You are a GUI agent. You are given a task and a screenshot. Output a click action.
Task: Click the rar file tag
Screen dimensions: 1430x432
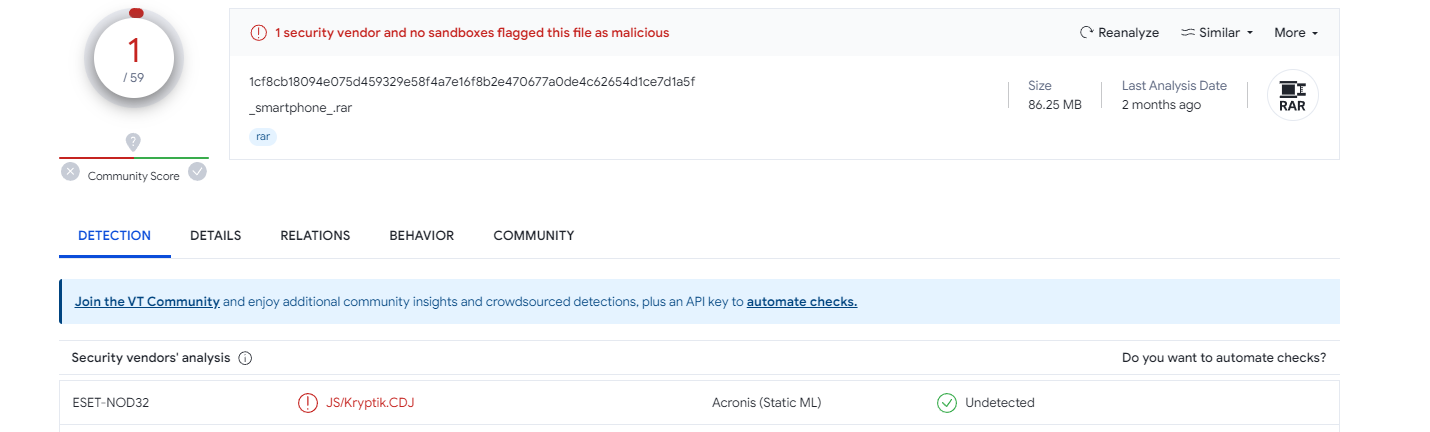click(263, 136)
